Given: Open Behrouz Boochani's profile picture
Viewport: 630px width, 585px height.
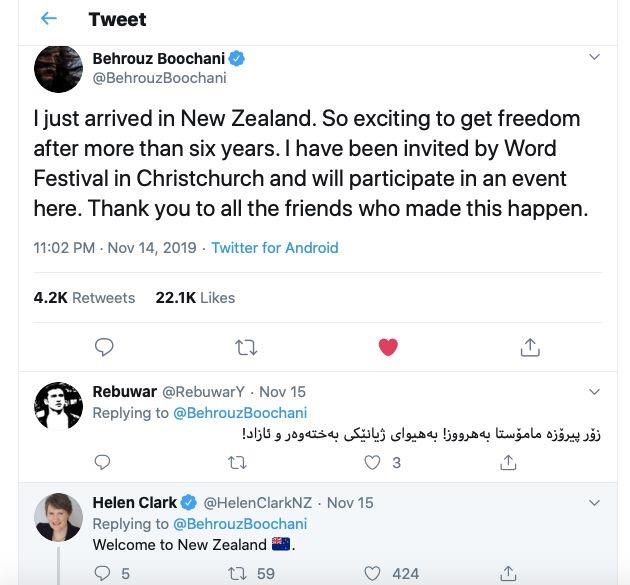Looking at the screenshot, I should 58,68.
